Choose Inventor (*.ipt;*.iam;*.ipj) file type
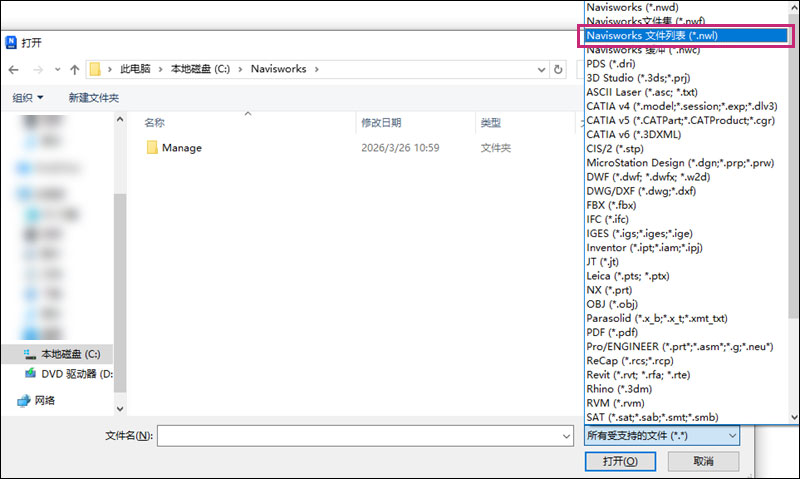 click(644, 248)
